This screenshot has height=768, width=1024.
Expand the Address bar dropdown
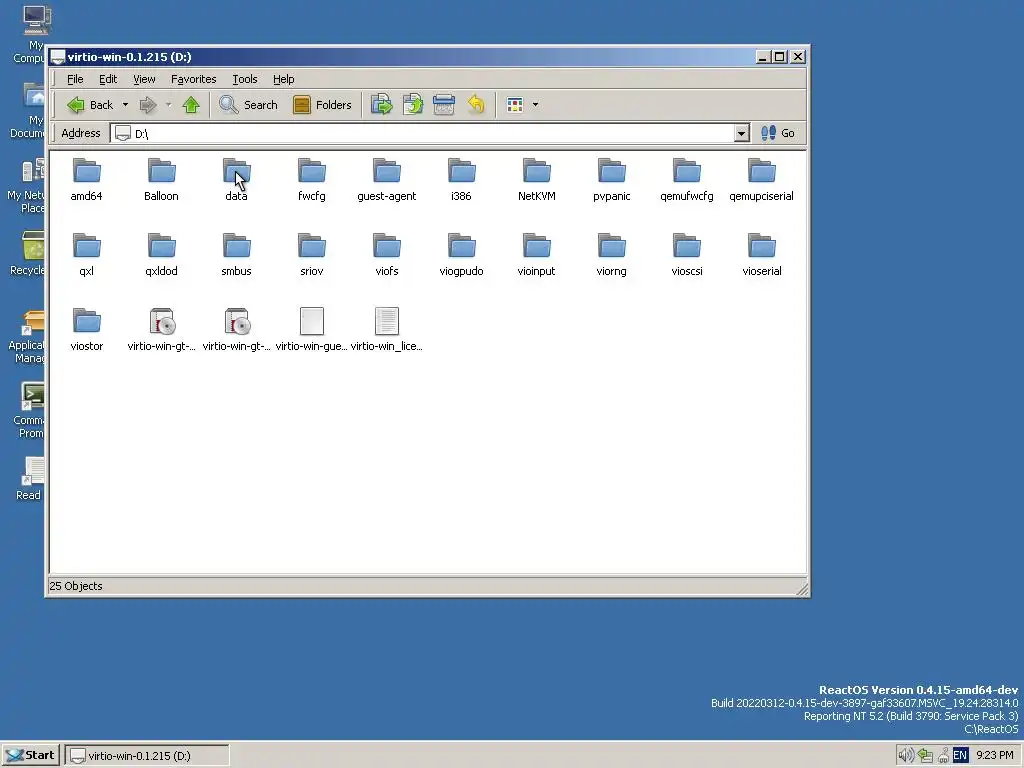pyautogui.click(x=741, y=133)
